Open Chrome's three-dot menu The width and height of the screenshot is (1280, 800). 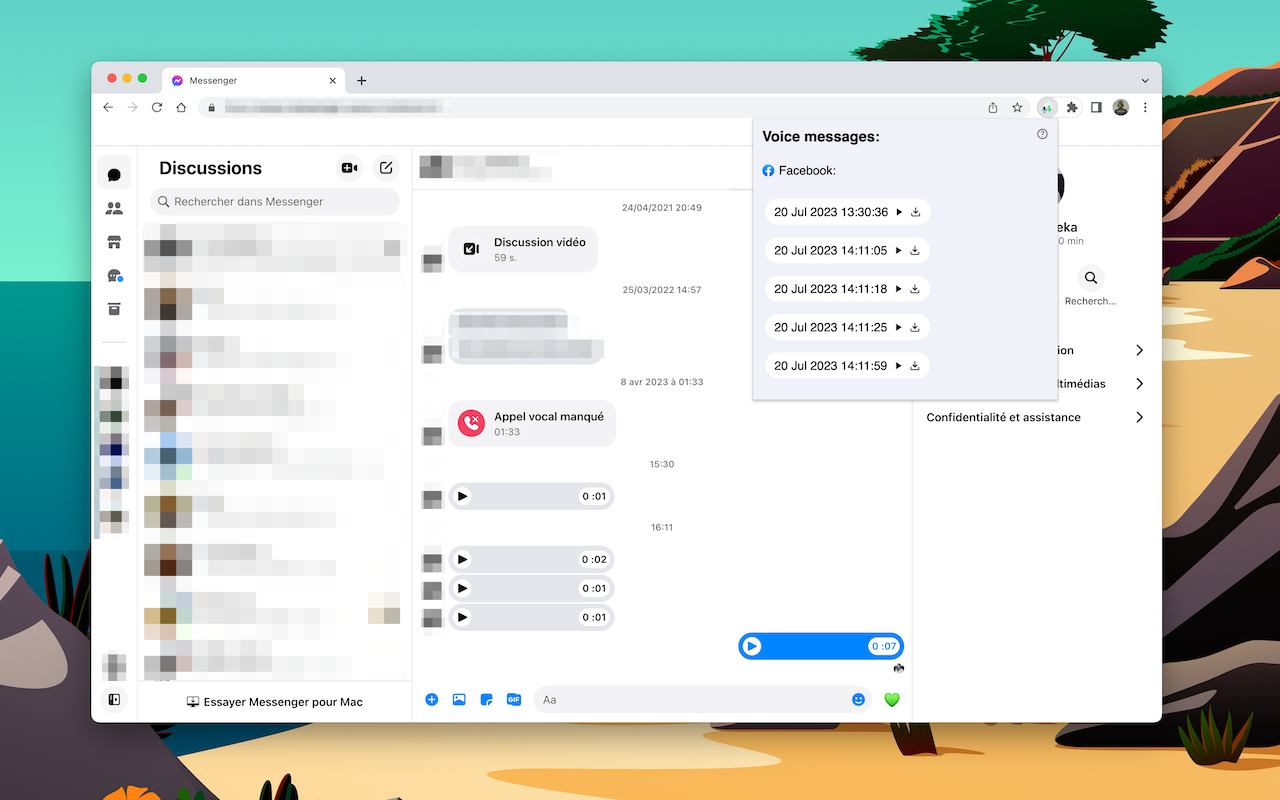point(1145,107)
